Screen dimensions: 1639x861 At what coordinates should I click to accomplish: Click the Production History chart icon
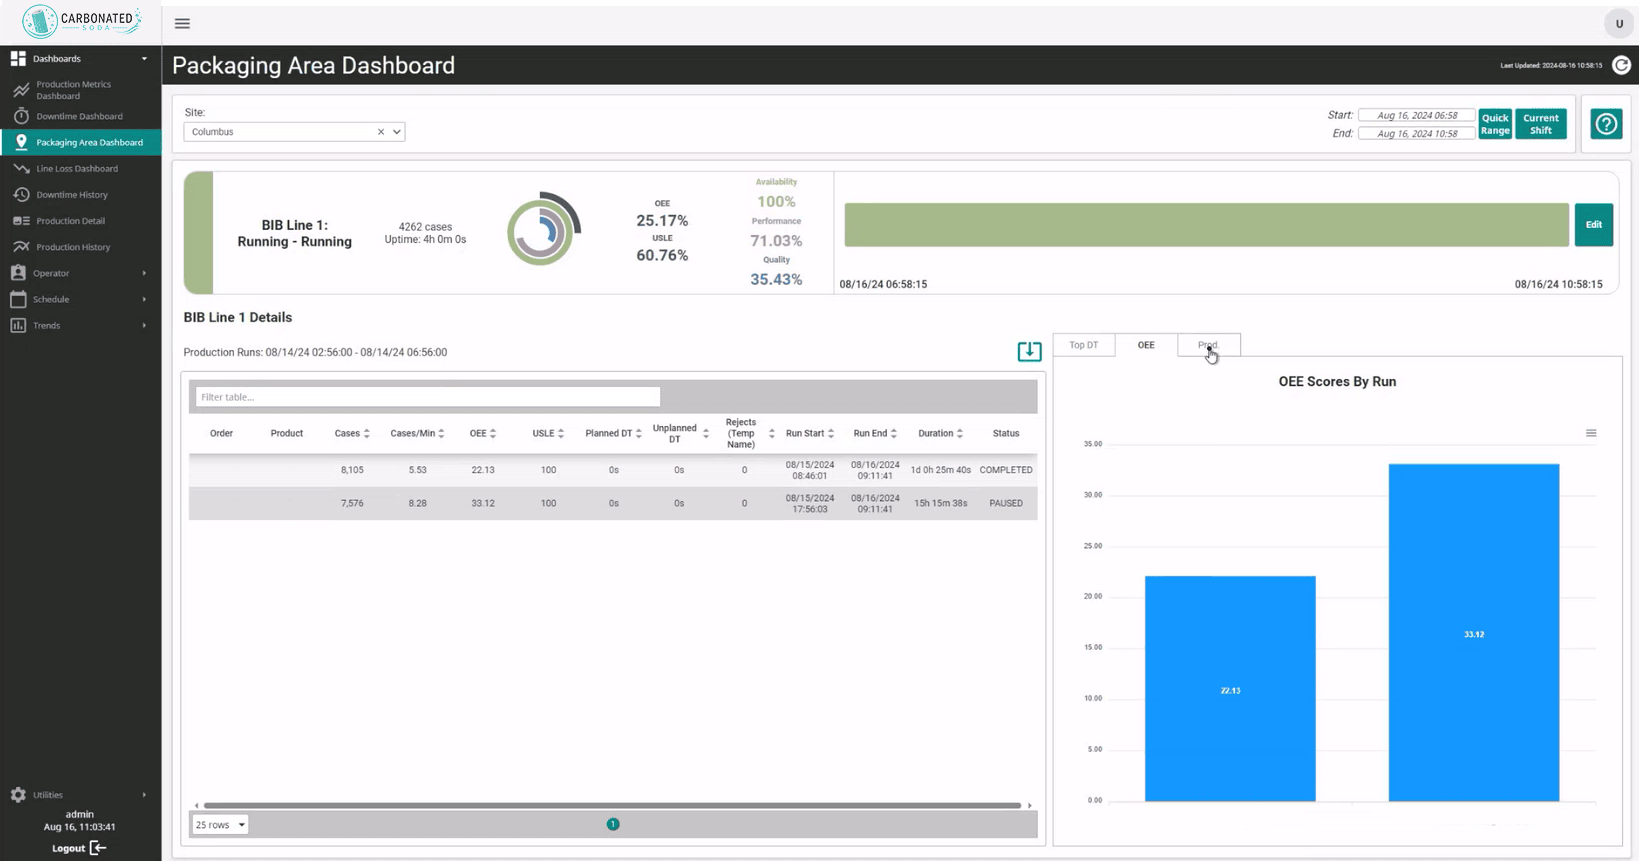point(21,247)
